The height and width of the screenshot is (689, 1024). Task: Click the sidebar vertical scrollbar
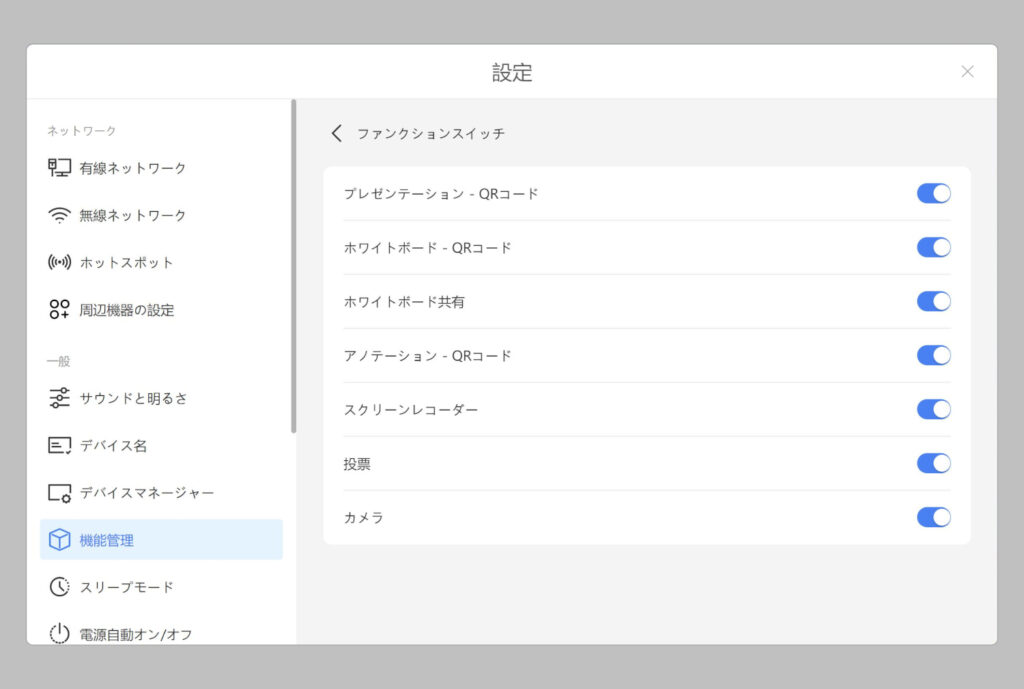[293, 266]
